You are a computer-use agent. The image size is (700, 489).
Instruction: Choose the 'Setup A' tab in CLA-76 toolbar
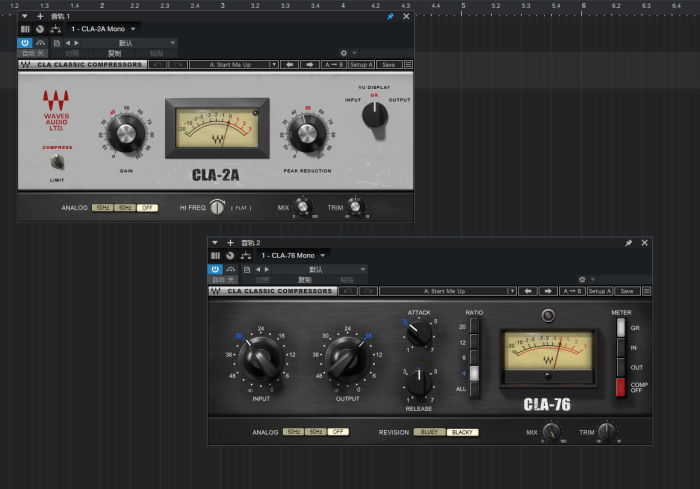pyautogui.click(x=600, y=291)
